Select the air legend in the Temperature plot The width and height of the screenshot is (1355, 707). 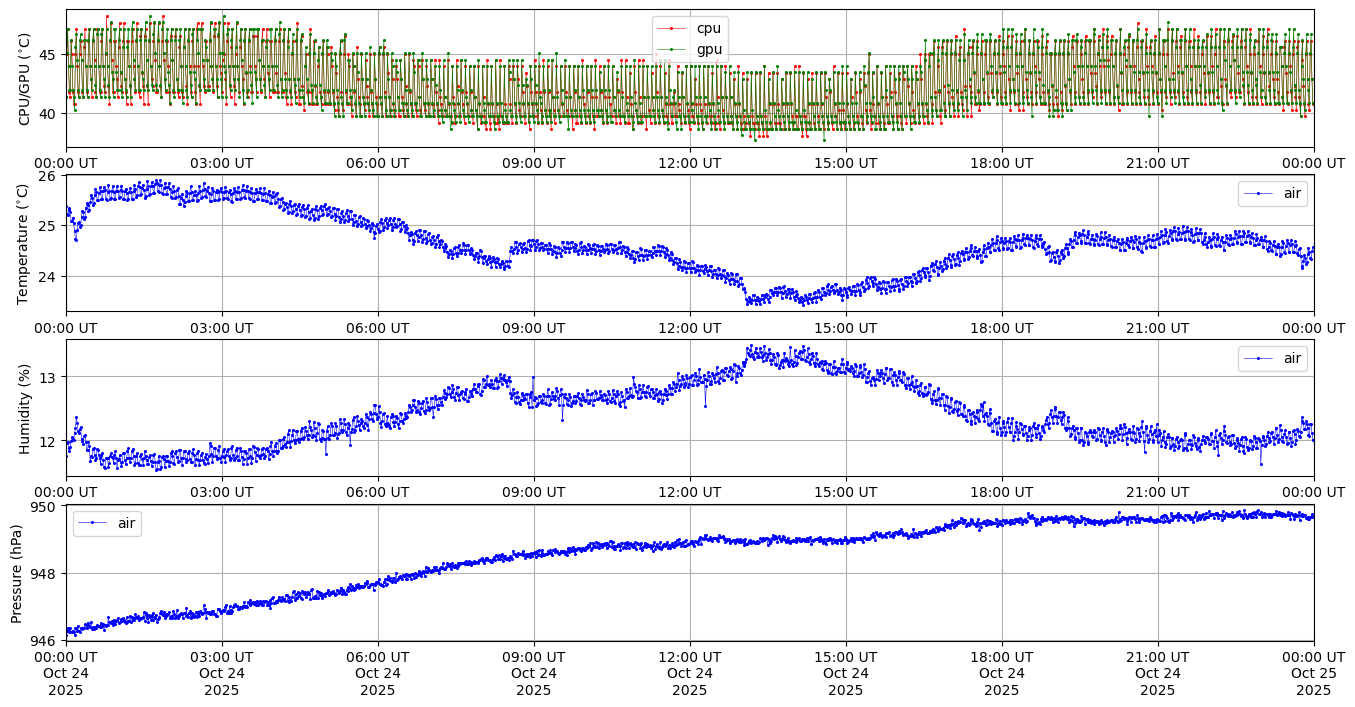(x=1273, y=194)
